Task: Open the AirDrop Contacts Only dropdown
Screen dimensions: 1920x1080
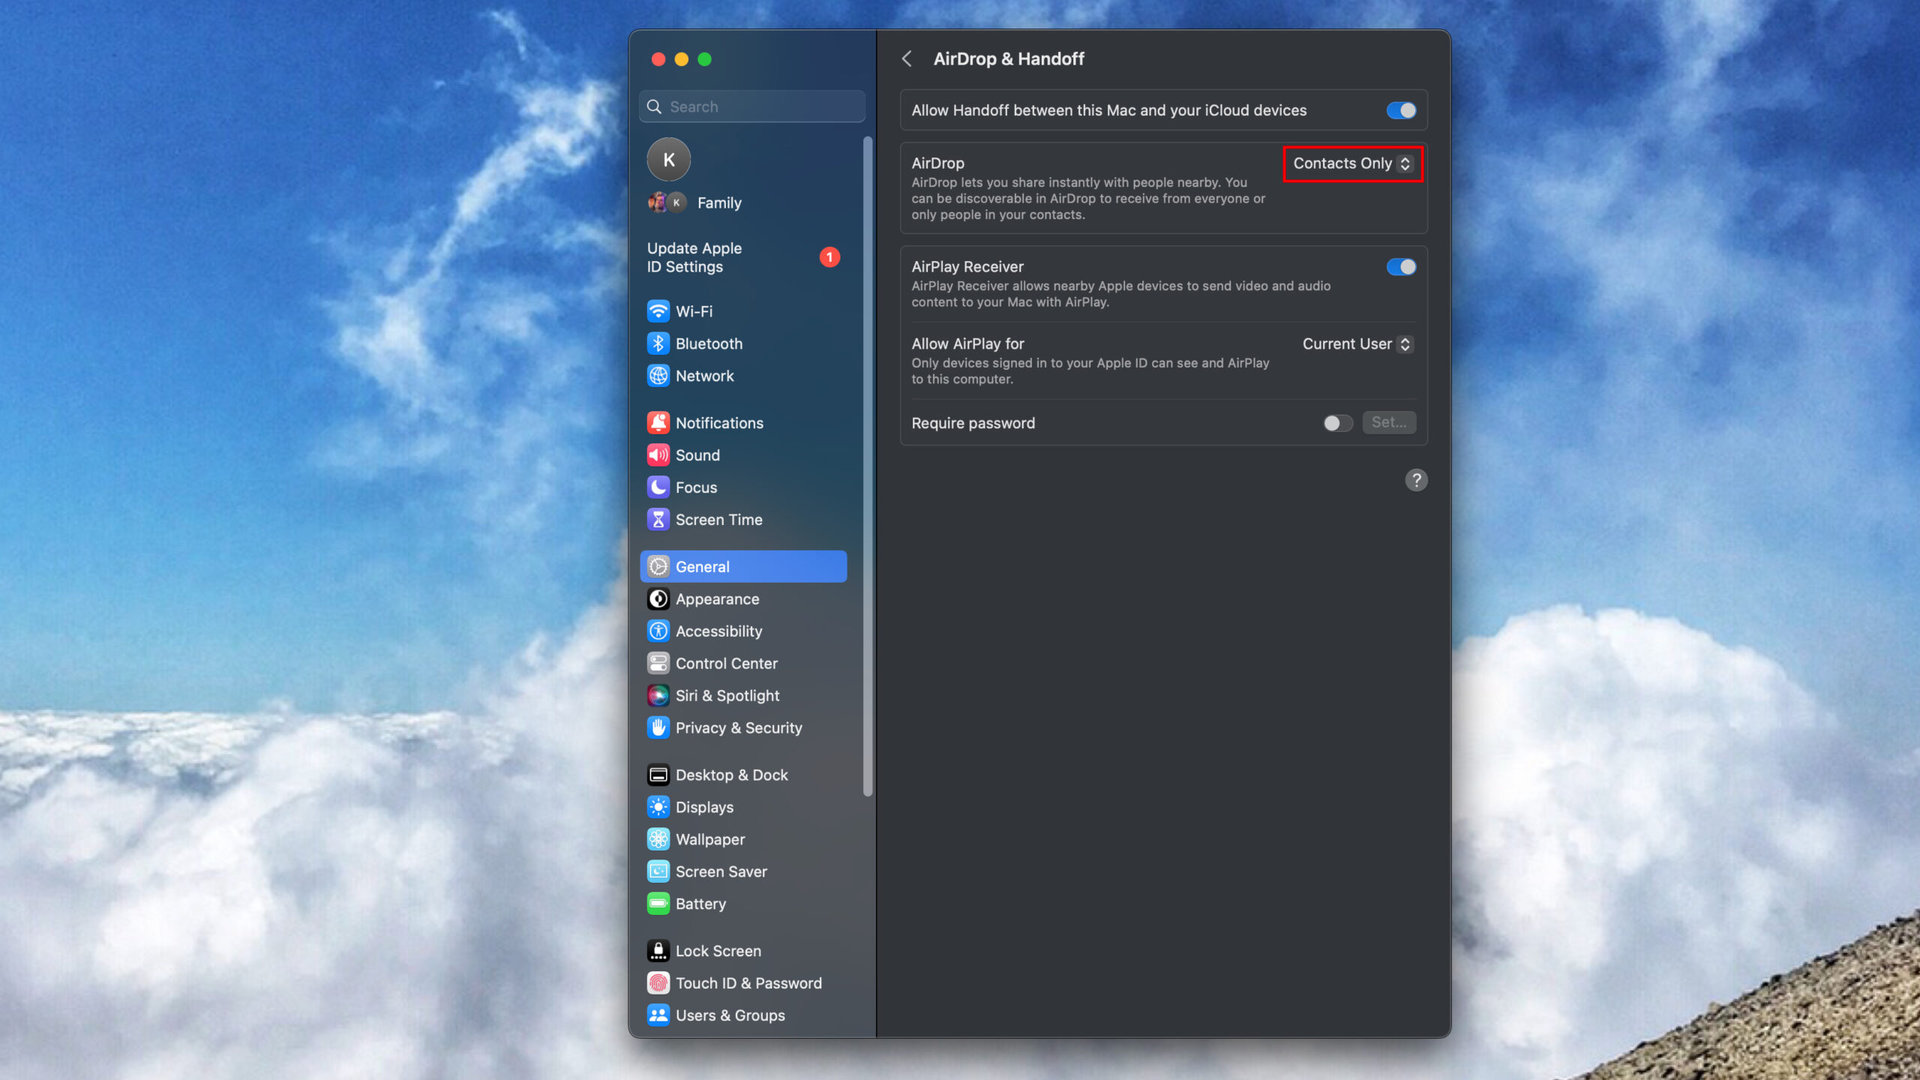Action: (1352, 163)
